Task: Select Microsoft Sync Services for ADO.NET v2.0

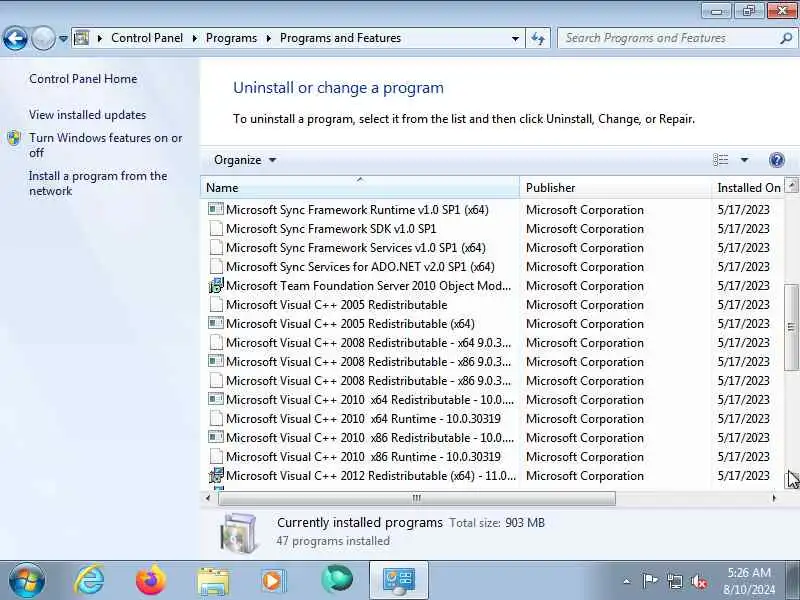Action: point(360,267)
